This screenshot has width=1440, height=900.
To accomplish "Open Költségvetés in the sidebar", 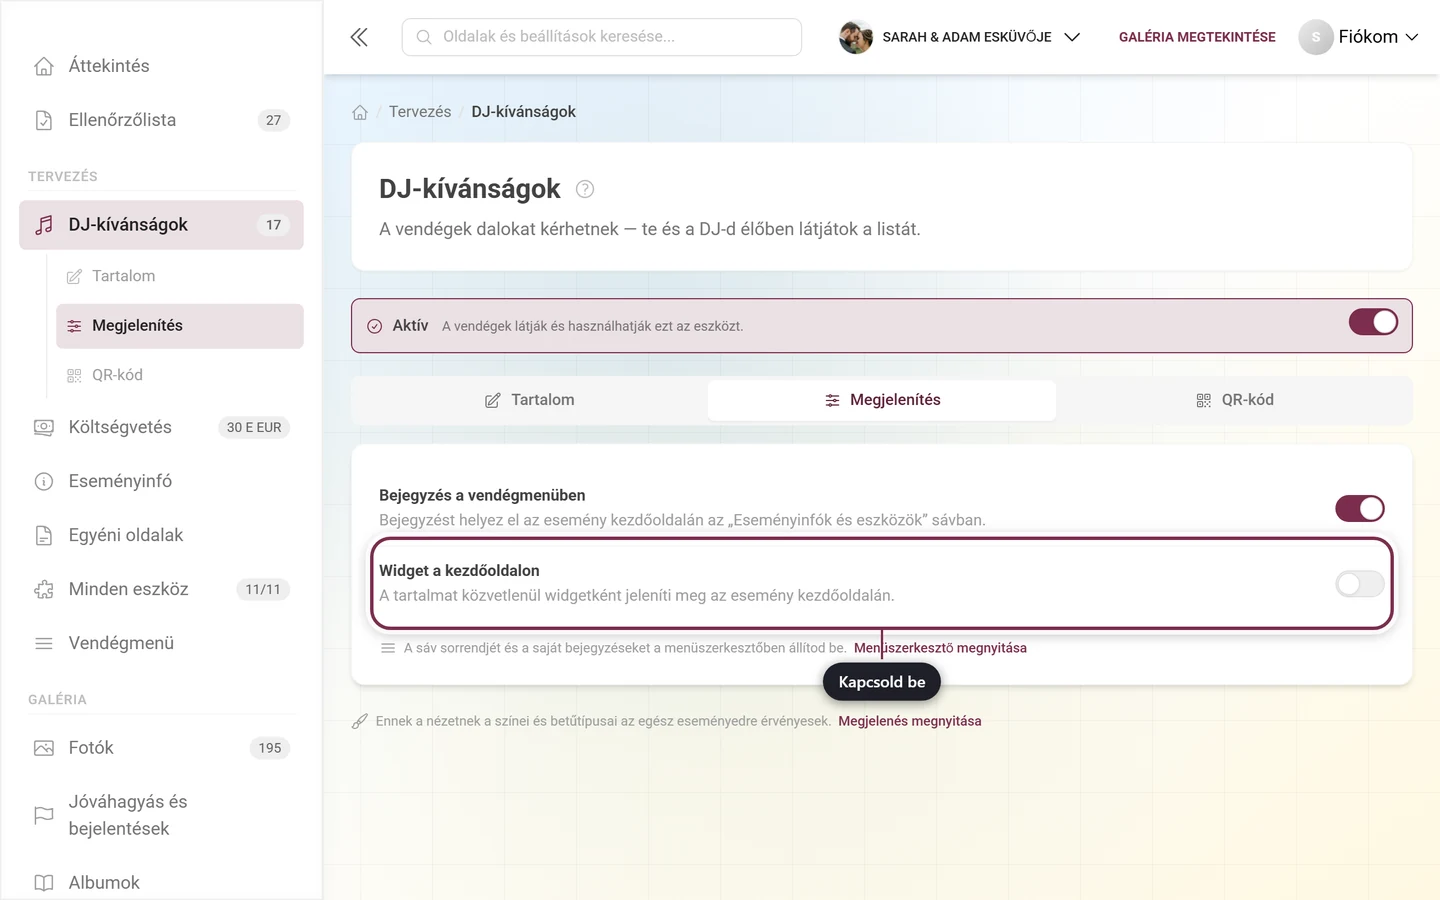I will (x=161, y=427).
